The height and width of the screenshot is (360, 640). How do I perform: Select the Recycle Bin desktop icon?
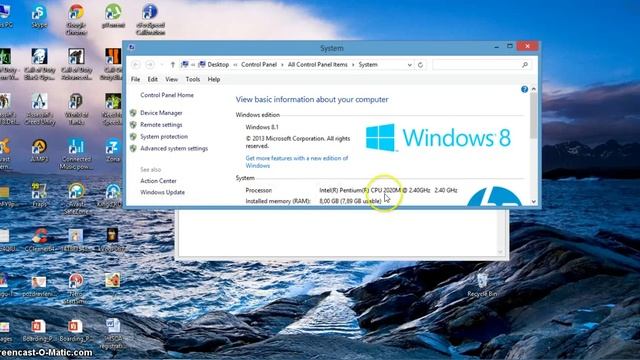(x=482, y=285)
